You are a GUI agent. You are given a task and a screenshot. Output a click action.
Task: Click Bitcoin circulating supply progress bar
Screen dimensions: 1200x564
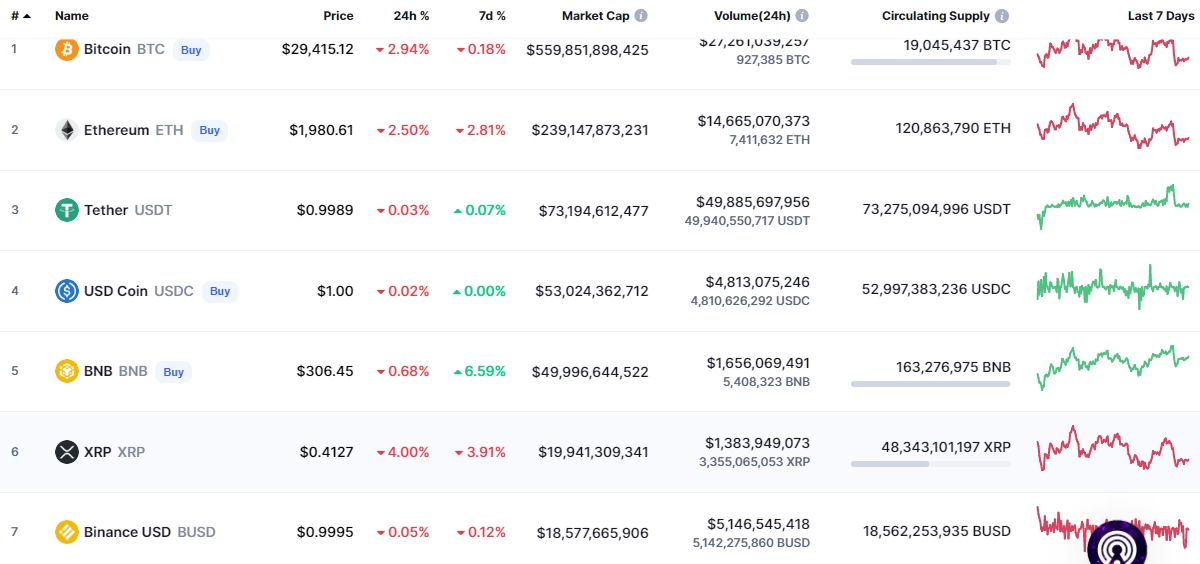(931, 62)
